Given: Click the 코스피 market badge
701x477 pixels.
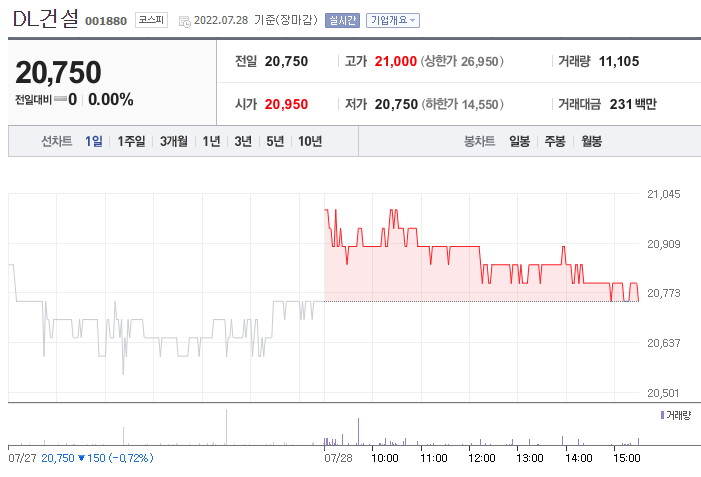Looking at the screenshot, I should click(x=152, y=20).
